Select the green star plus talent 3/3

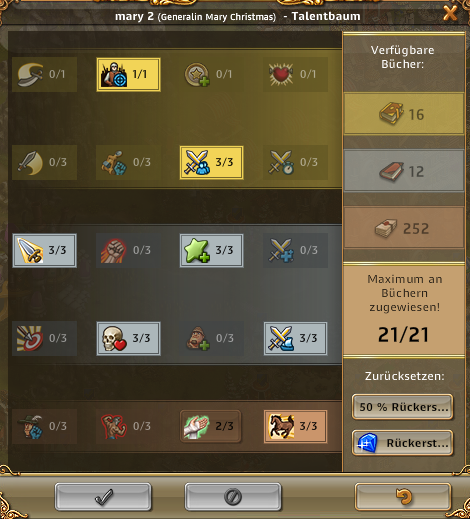tap(211, 250)
